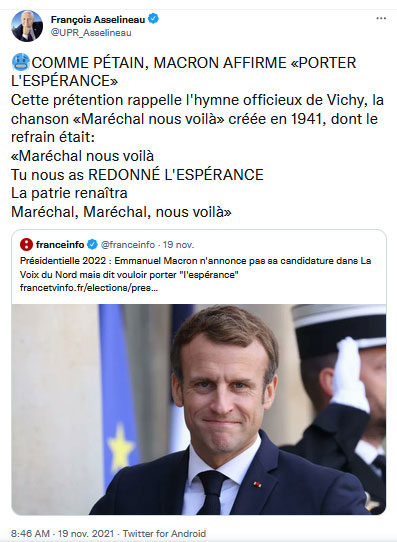Image resolution: width=397 pixels, height=542 pixels.
Task: Click the 19 nov. date of quoted tweet
Action: (x=178, y=245)
